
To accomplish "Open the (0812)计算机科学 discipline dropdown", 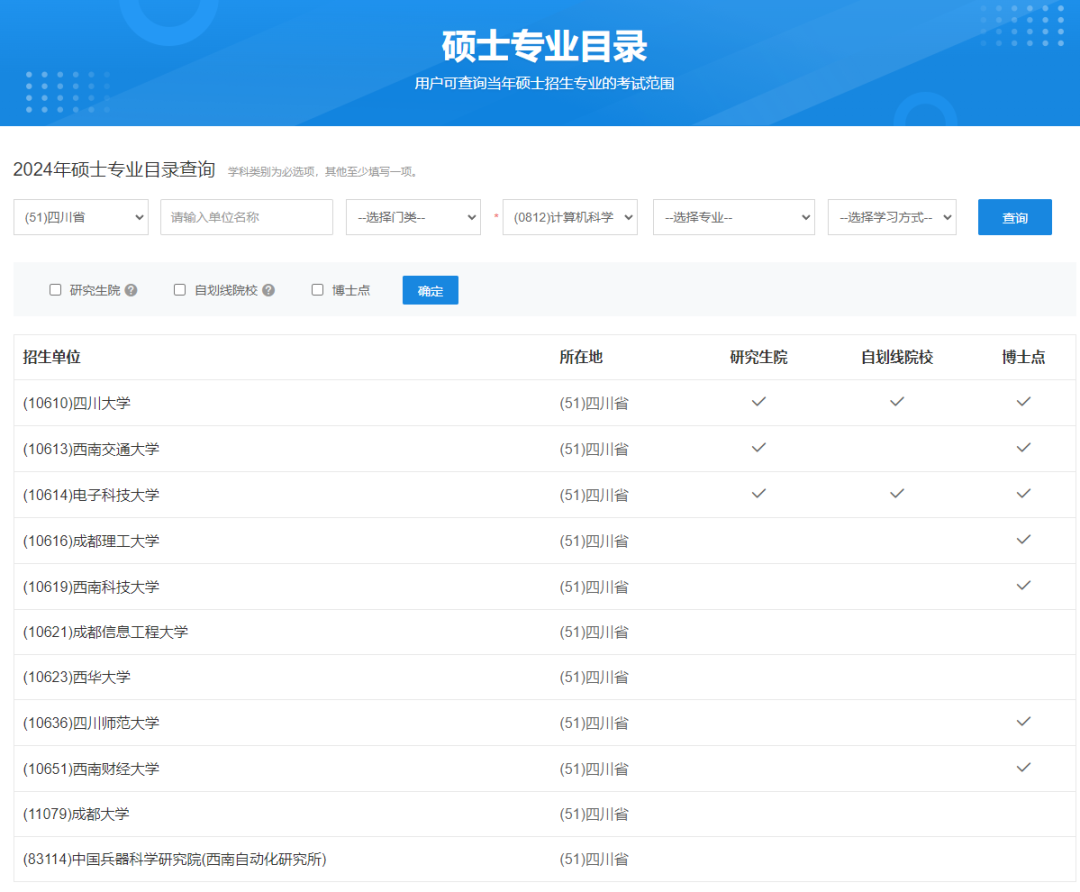I will tap(570, 217).
